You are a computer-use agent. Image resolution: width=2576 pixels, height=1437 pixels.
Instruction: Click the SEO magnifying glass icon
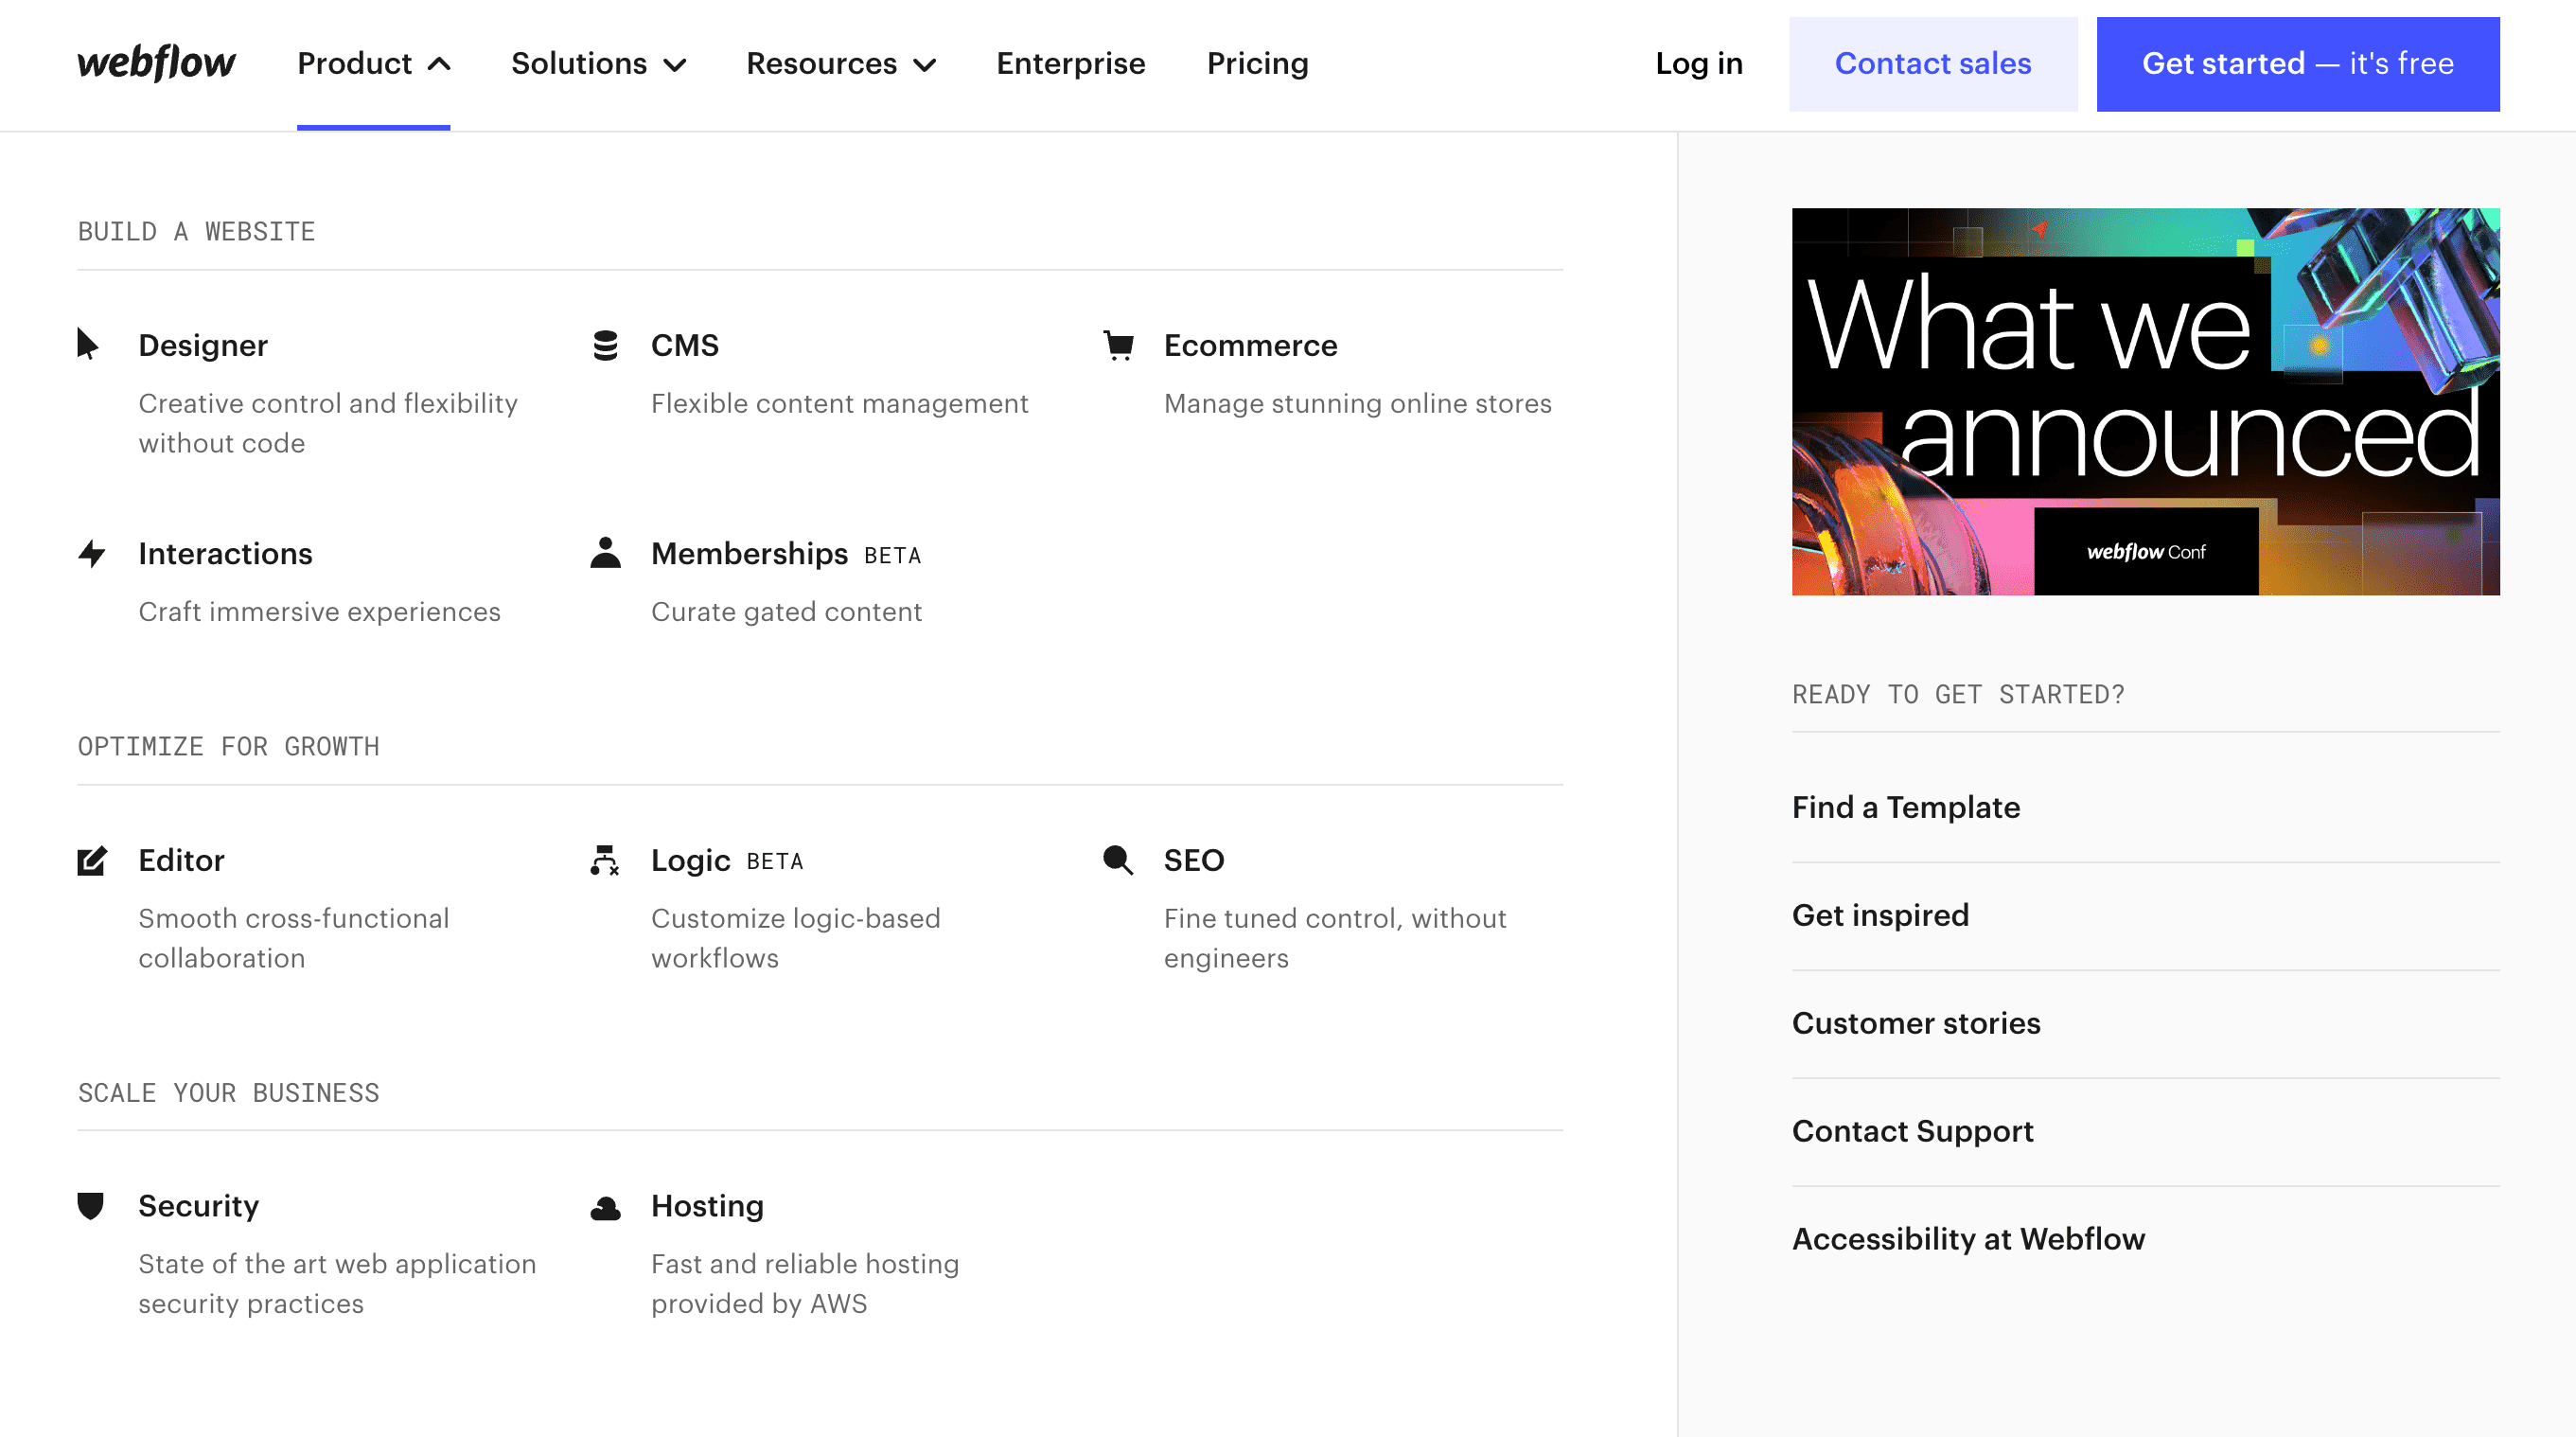(x=1118, y=860)
